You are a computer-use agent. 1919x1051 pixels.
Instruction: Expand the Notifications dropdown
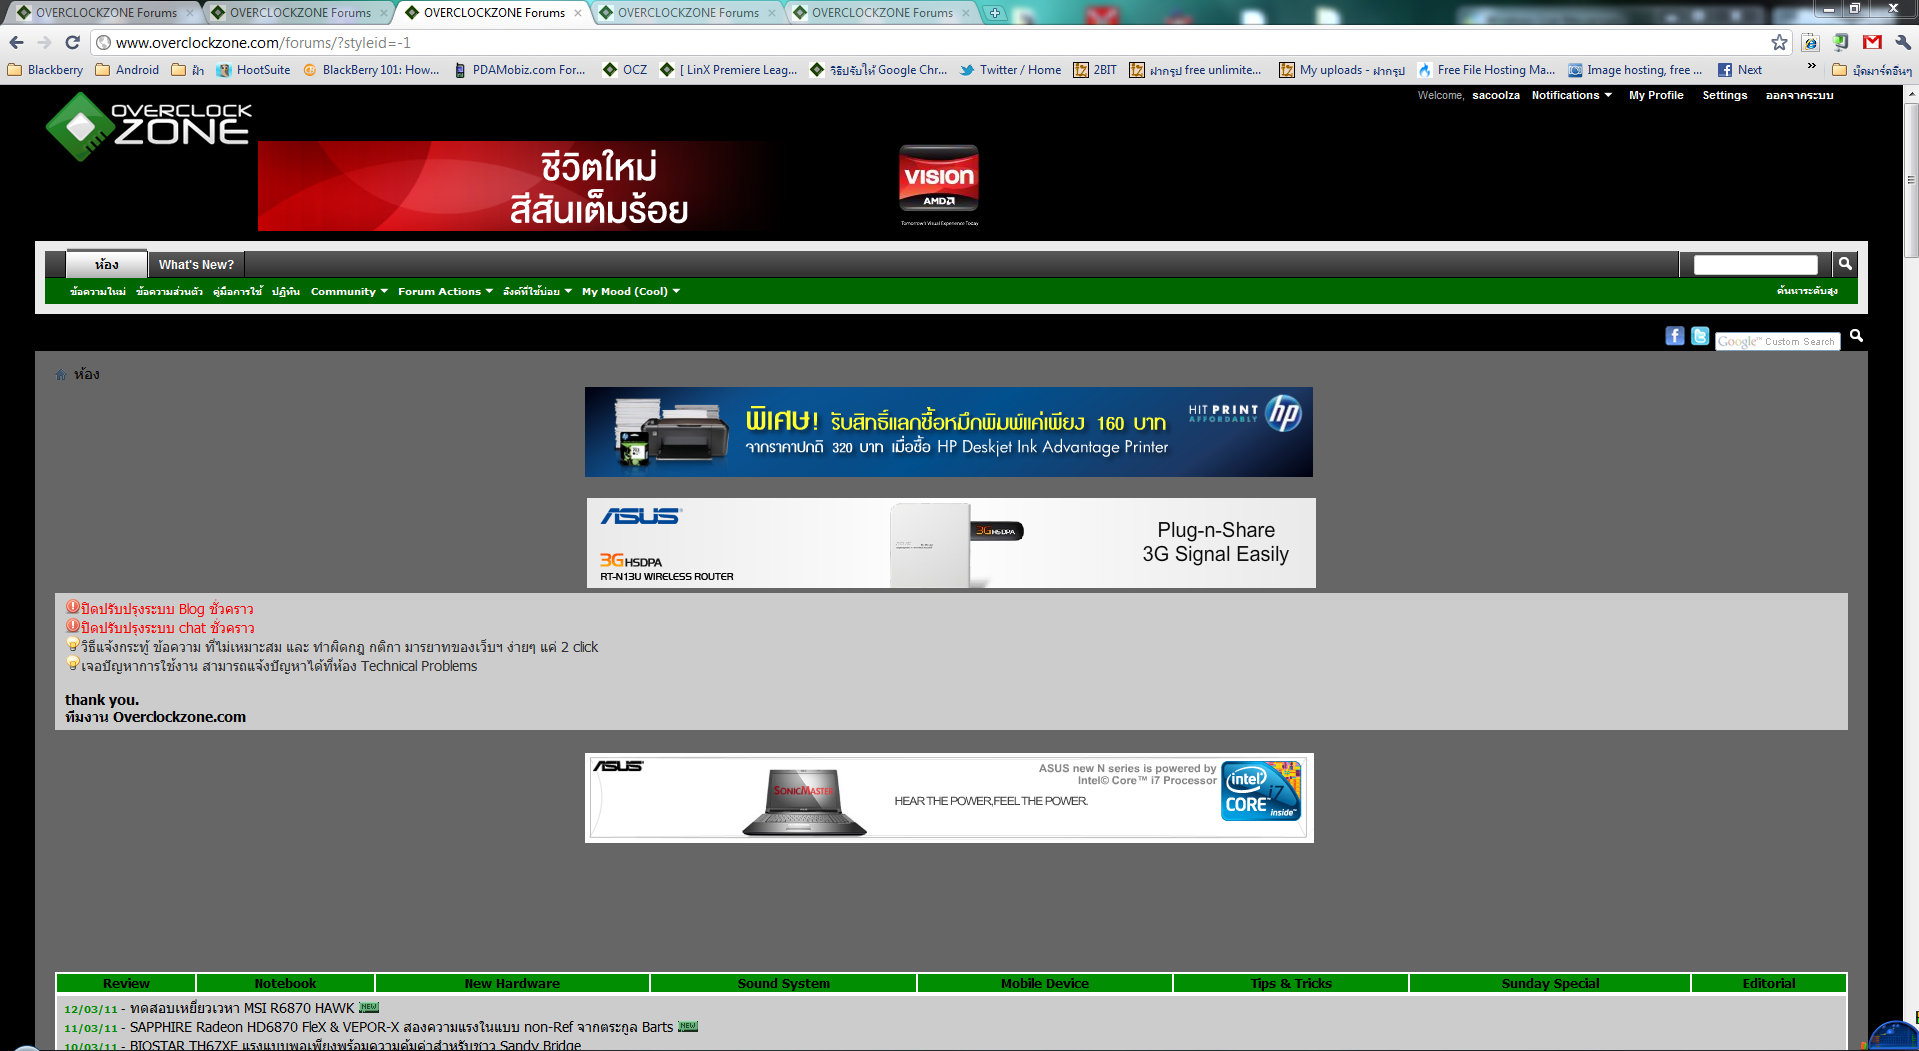coord(1571,96)
